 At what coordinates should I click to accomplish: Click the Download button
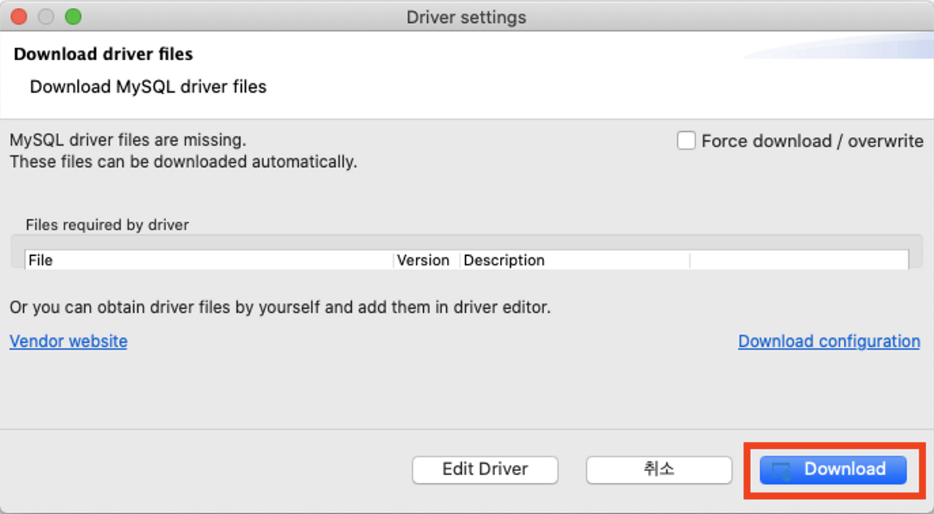click(833, 469)
